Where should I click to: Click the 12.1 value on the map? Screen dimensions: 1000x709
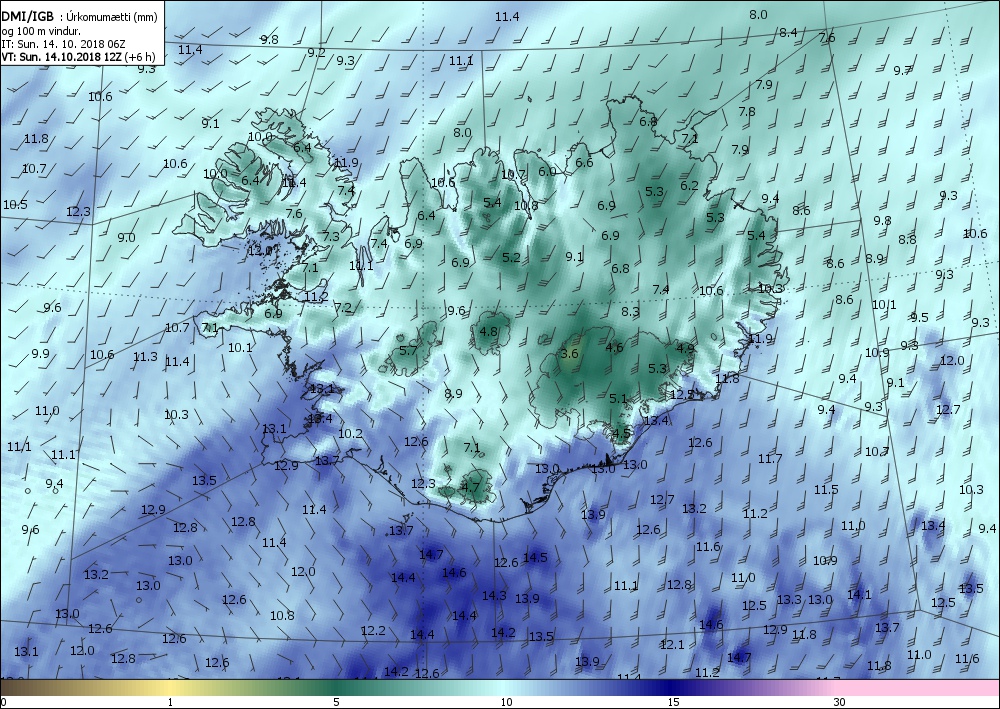(x=672, y=645)
